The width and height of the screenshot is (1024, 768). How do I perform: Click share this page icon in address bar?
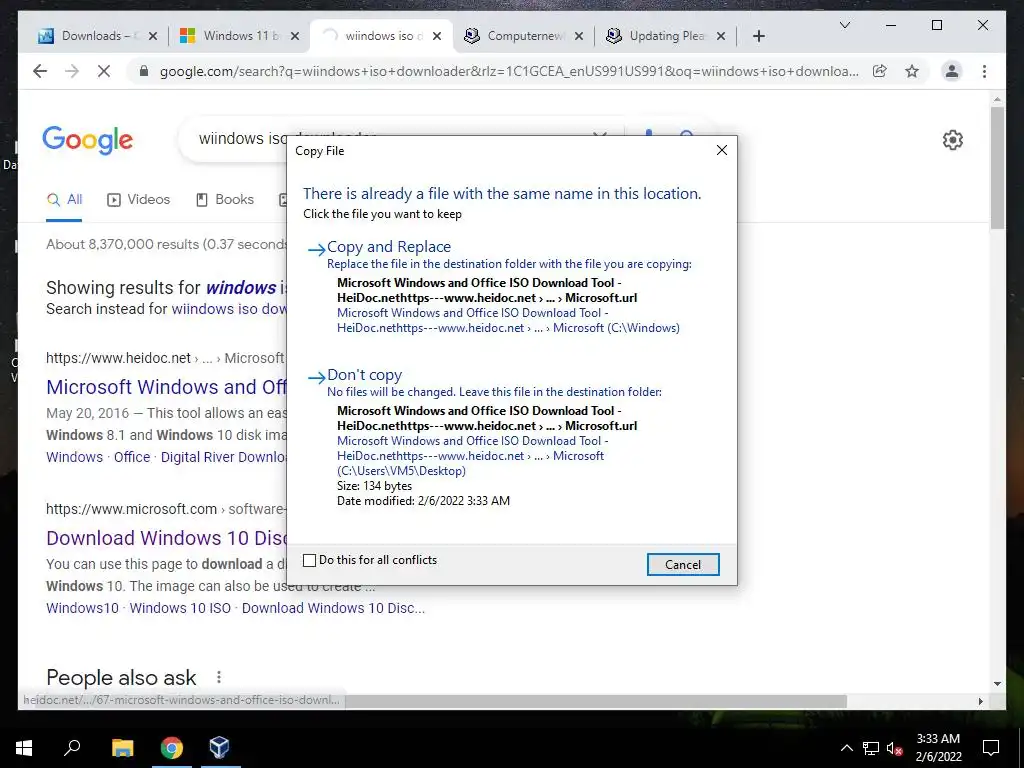click(x=880, y=71)
